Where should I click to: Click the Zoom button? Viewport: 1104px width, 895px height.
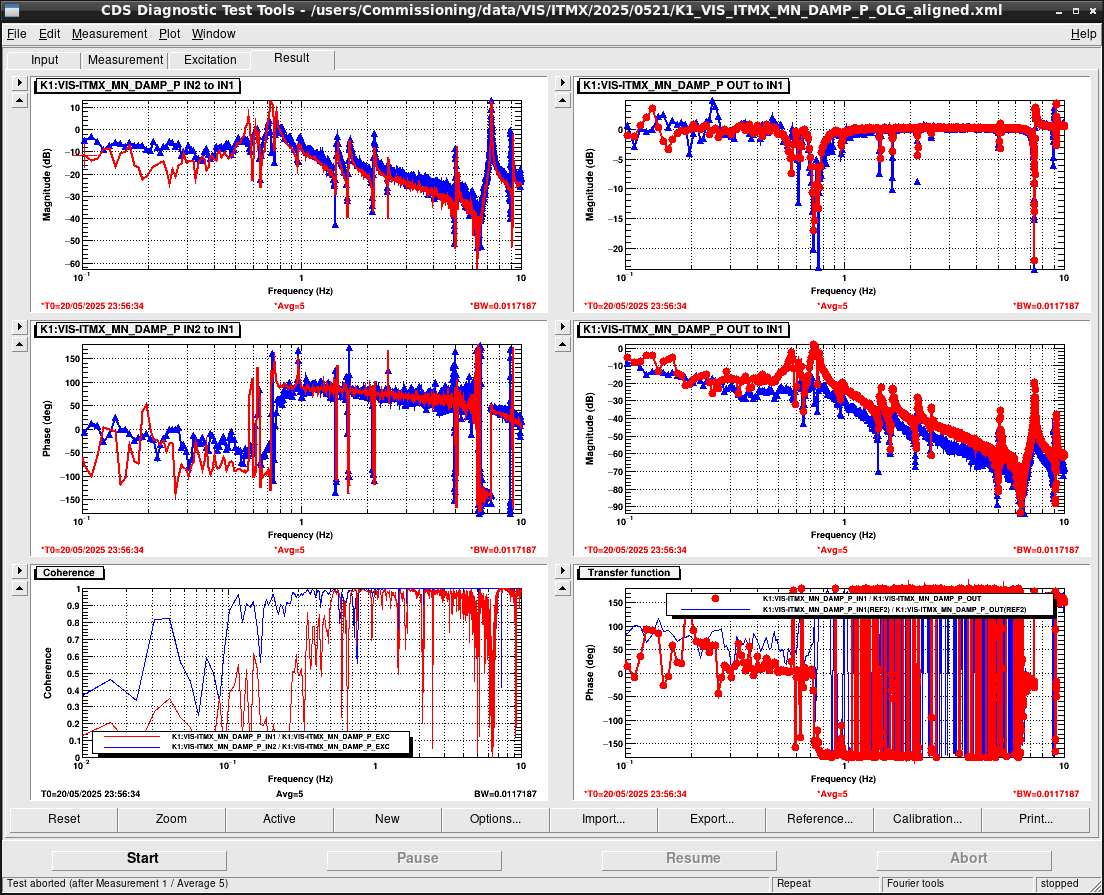[x=171, y=819]
